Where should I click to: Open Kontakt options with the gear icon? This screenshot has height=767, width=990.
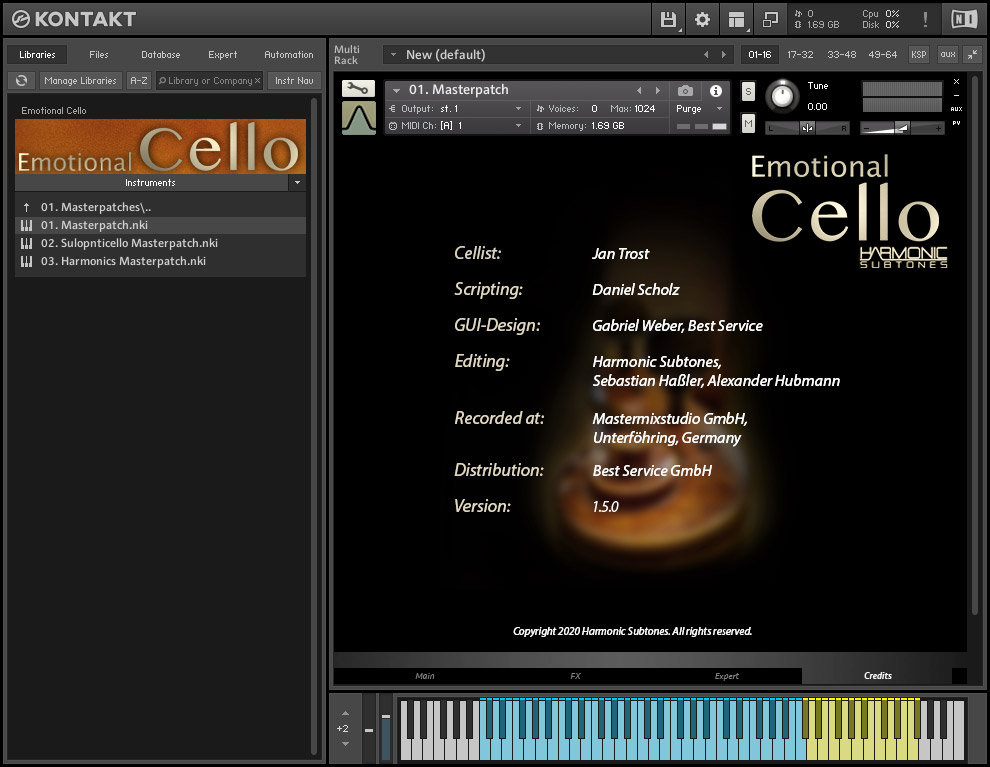702,19
